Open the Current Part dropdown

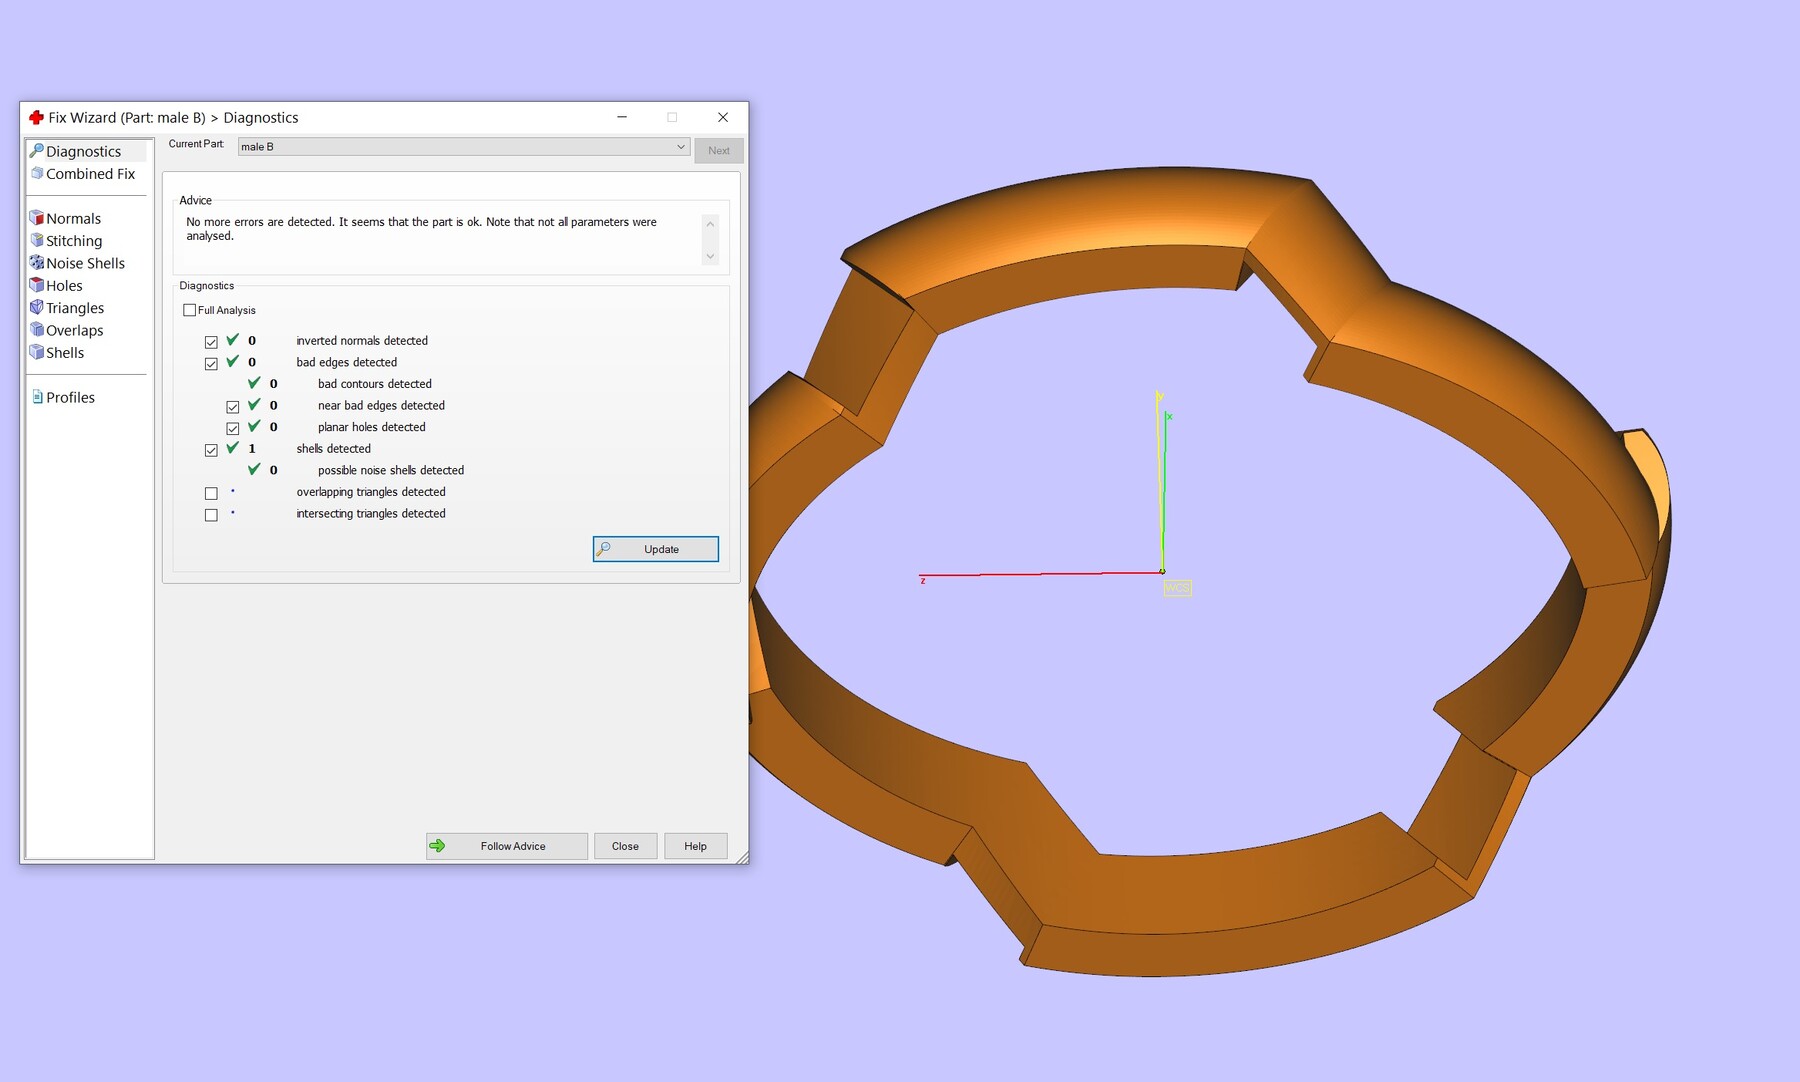pos(464,147)
